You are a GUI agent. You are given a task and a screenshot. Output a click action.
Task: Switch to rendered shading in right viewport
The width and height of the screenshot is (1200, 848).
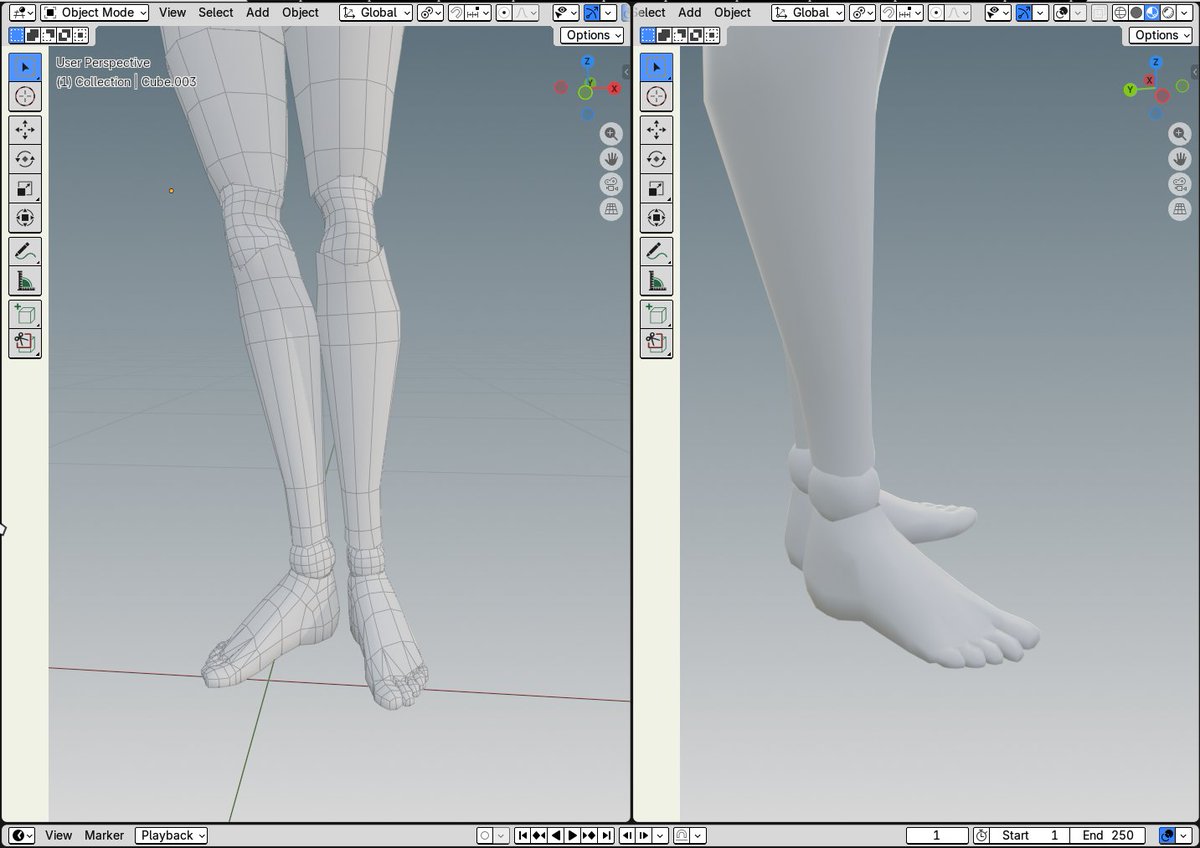point(1168,13)
